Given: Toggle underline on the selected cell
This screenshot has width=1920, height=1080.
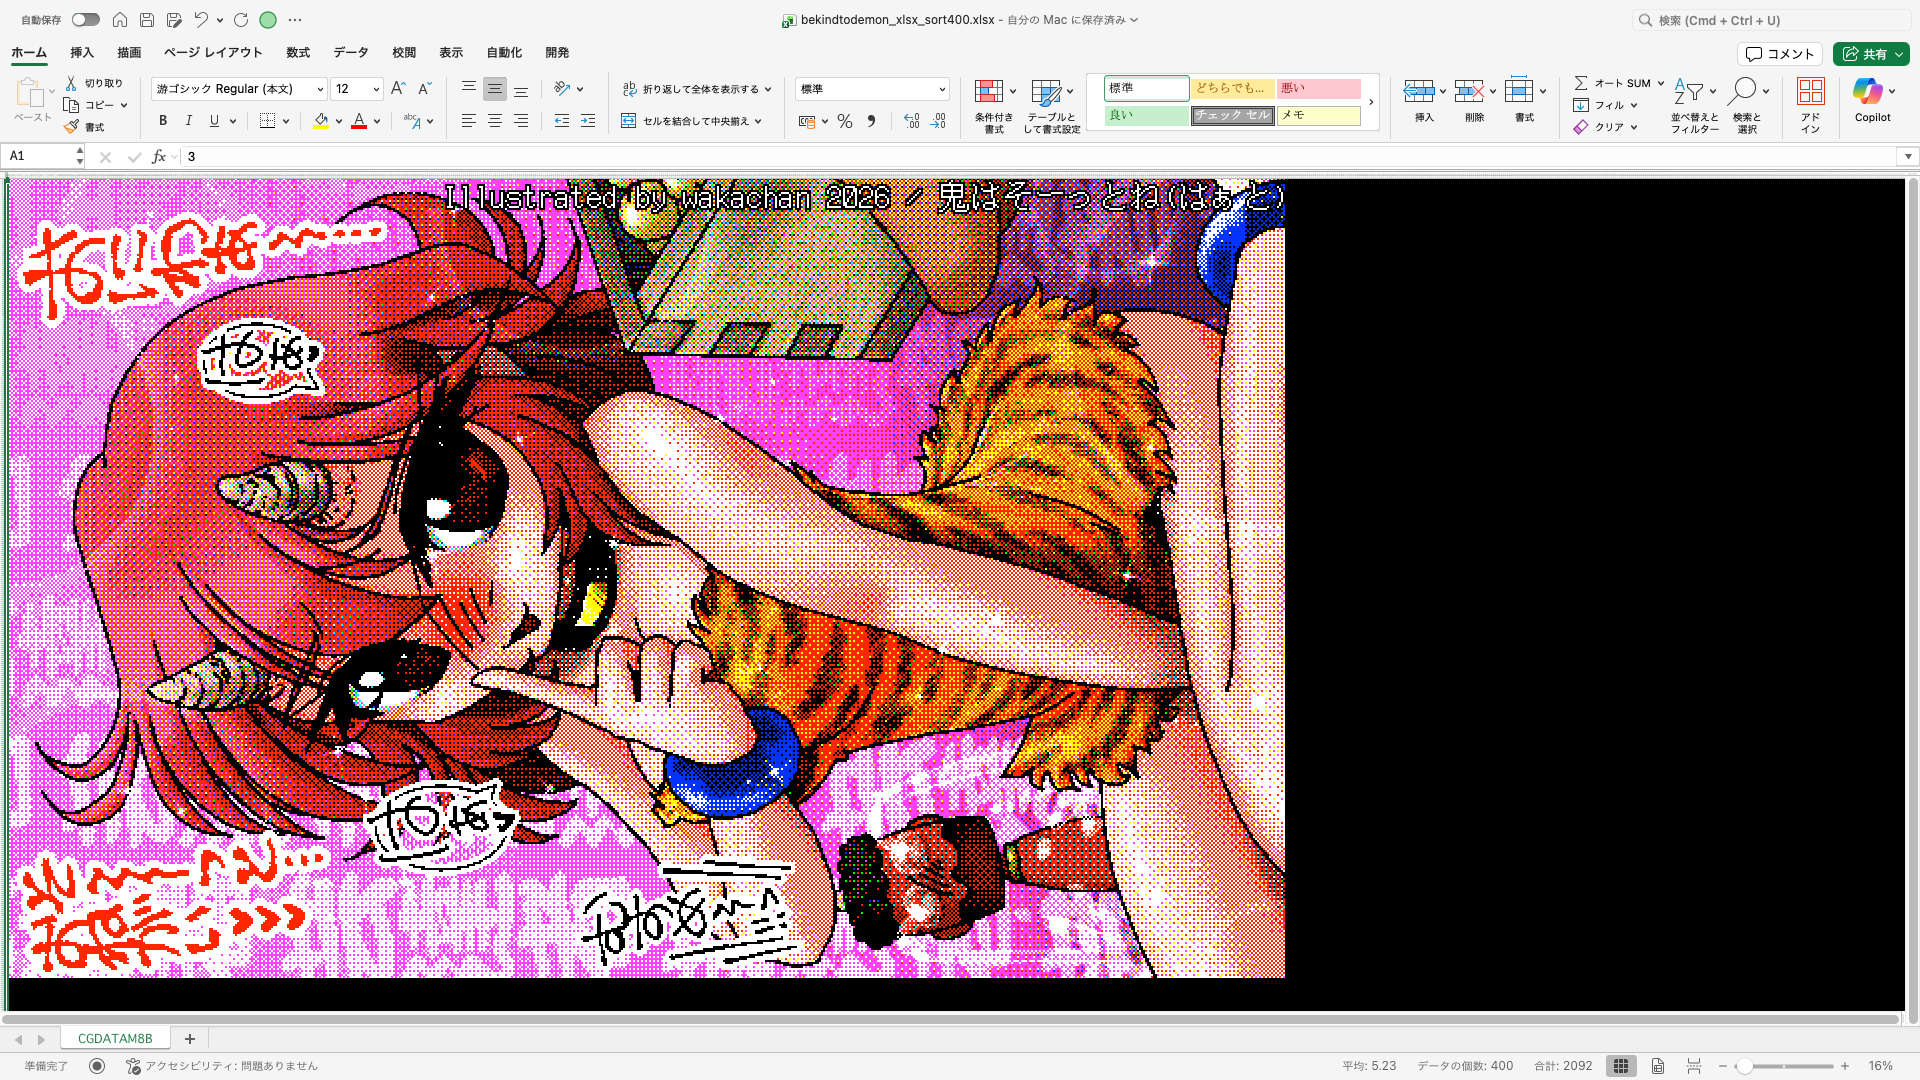Looking at the screenshot, I should 214,120.
